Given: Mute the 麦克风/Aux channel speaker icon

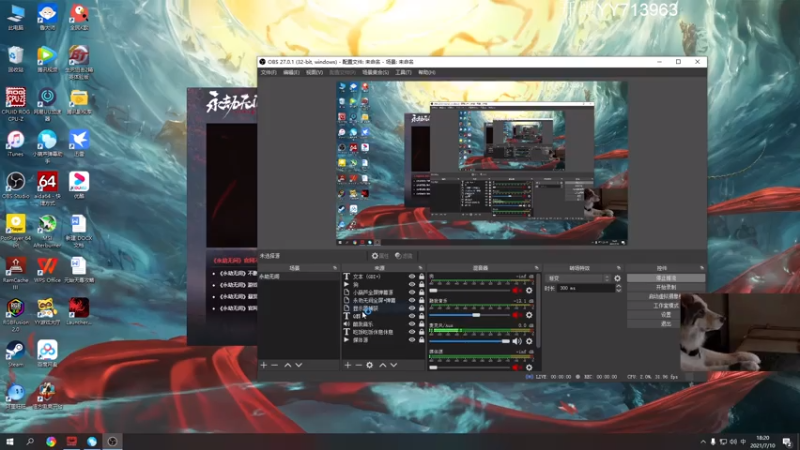Looking at the screenshot, I should 517,341.
